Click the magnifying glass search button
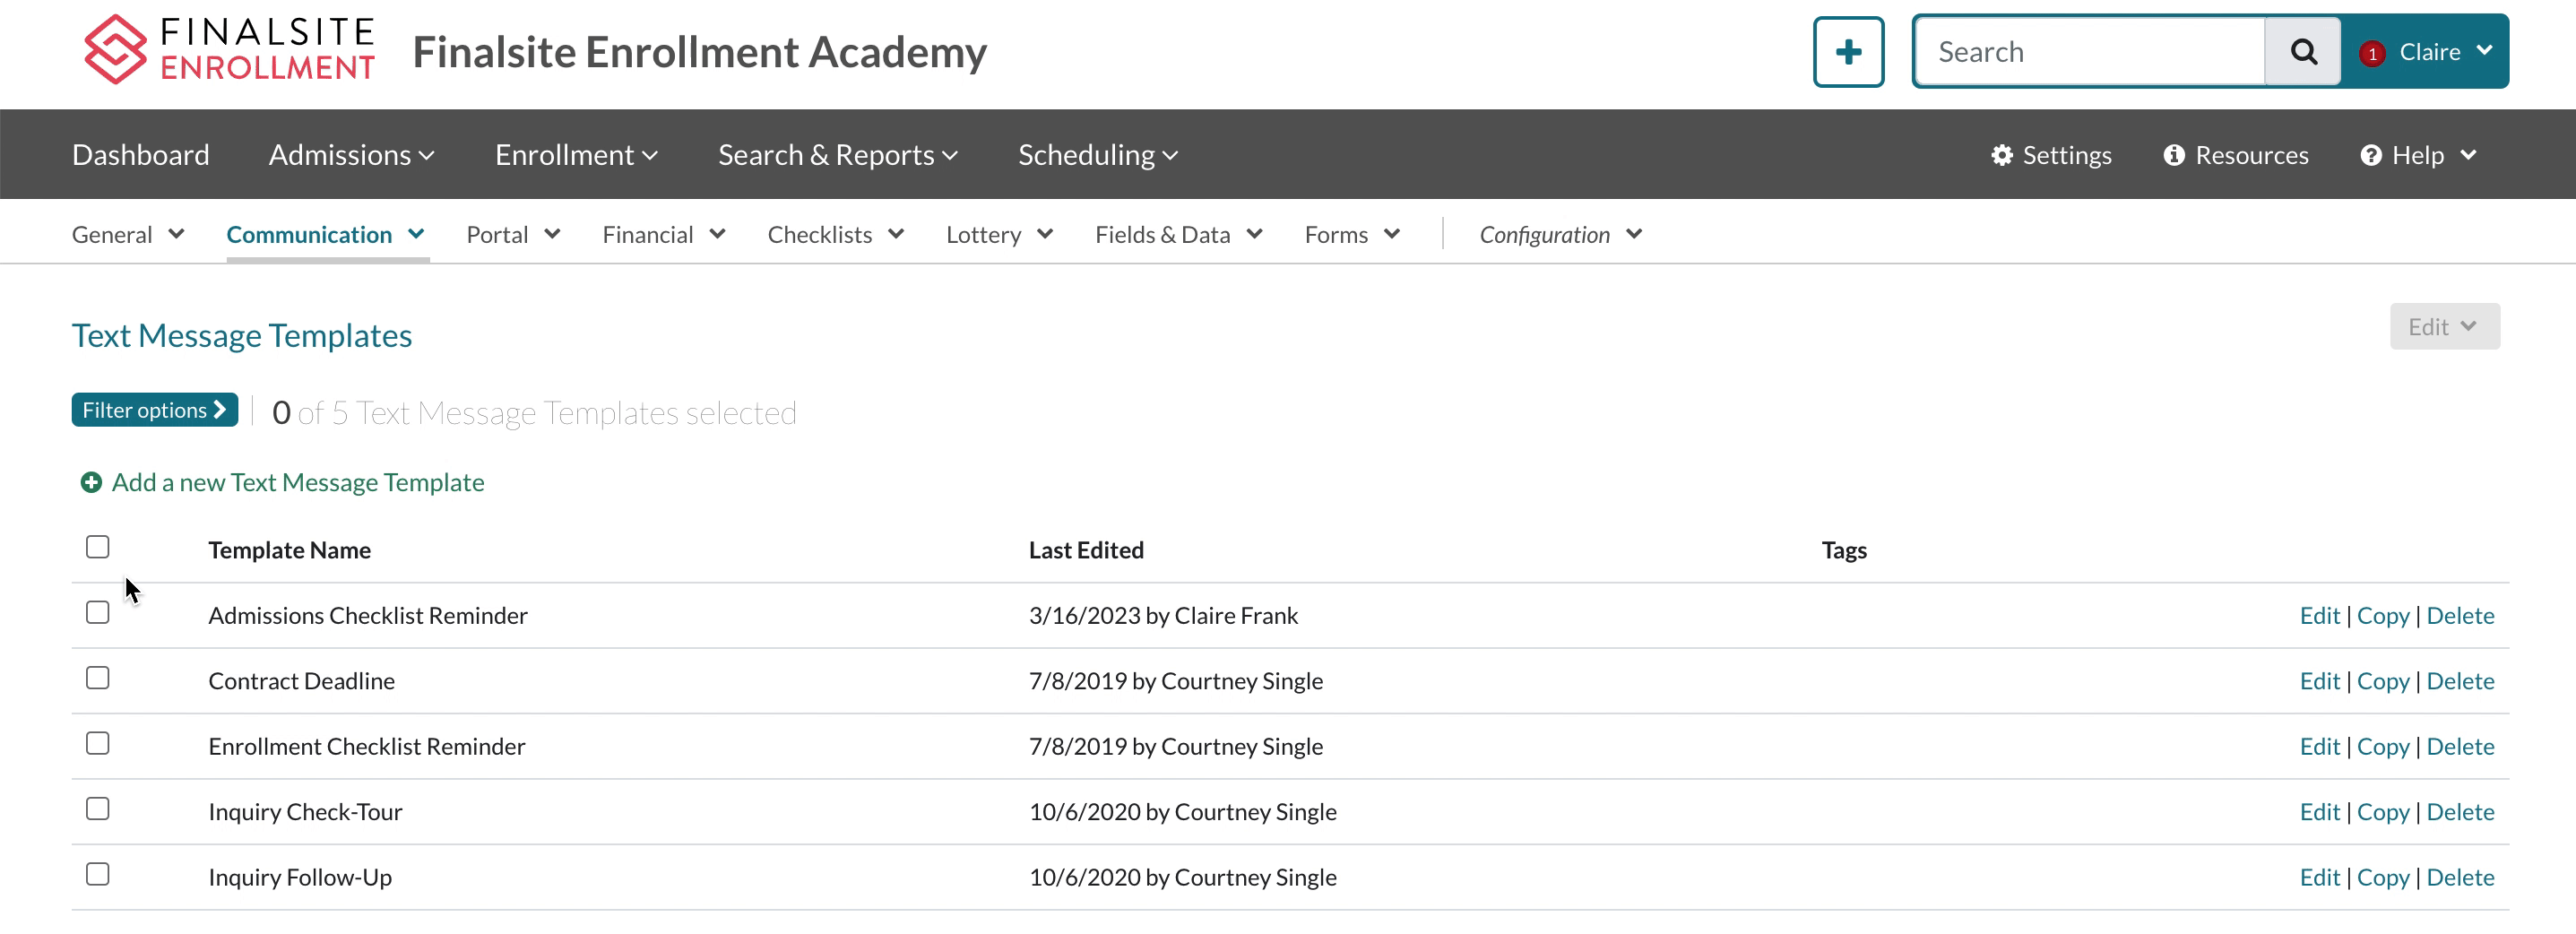The height and width of the screenshot is (934, 2576). tap(2302, 52)
